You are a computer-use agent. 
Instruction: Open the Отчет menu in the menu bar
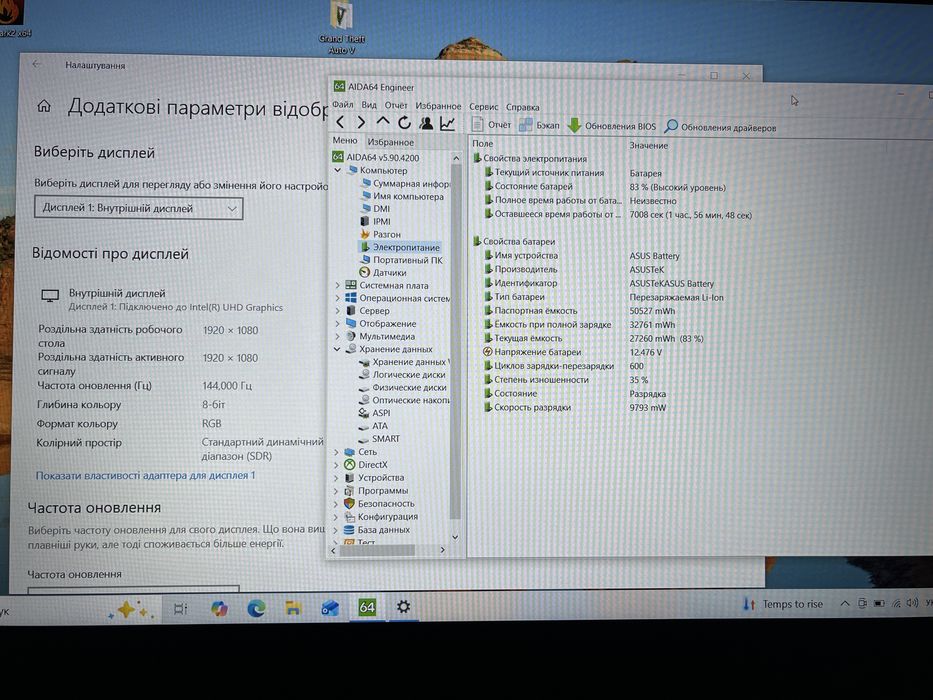[x=396, y=105]
